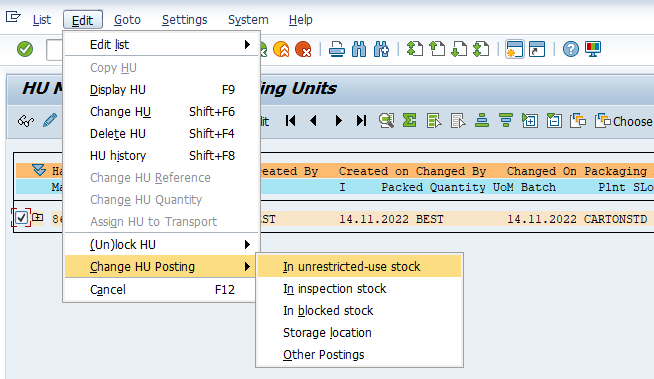Click the pencil change icon
654x379 pixels.
coord(50,121)
